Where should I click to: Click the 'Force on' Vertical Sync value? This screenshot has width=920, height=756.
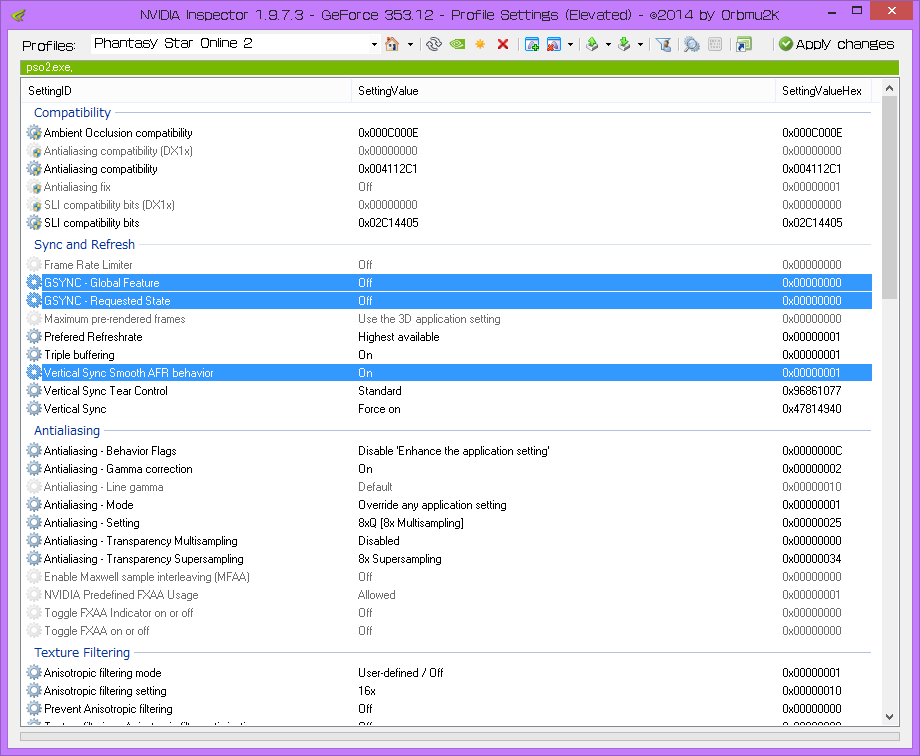point(379,409)
